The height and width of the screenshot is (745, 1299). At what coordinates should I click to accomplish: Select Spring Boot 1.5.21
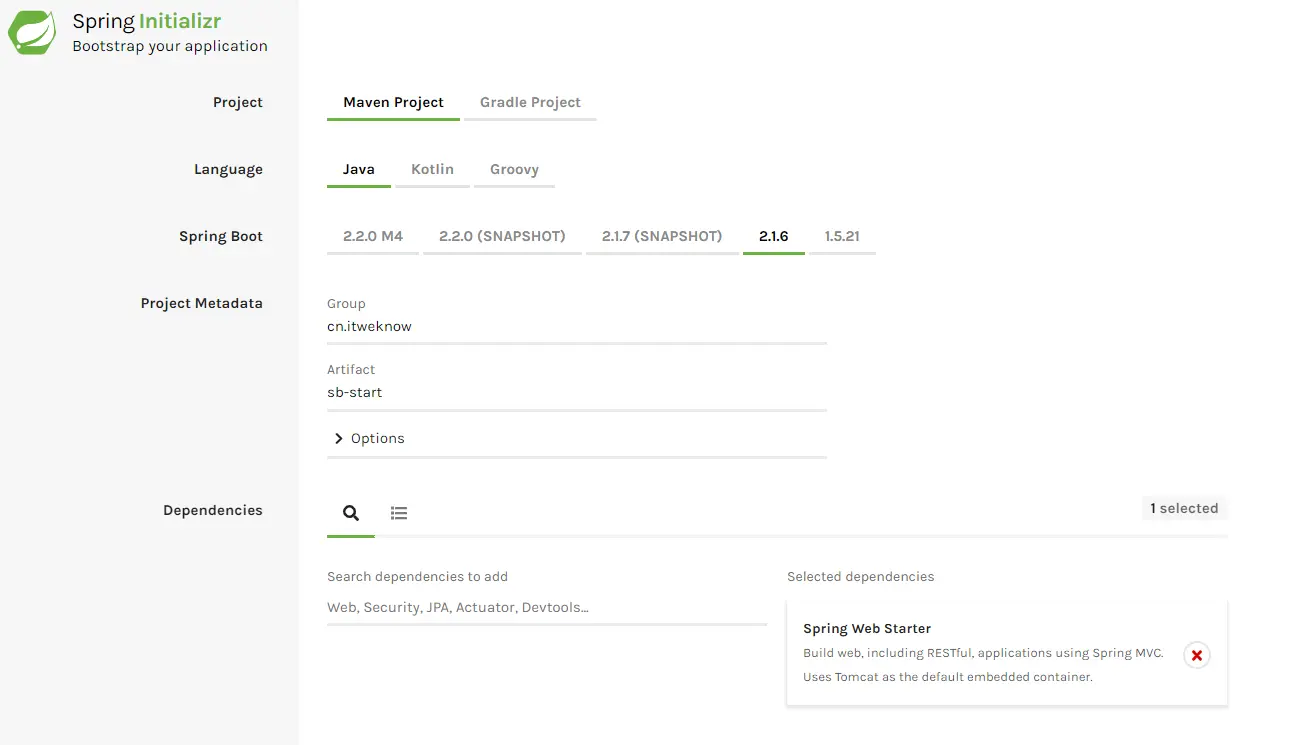[x=842, y=236]
